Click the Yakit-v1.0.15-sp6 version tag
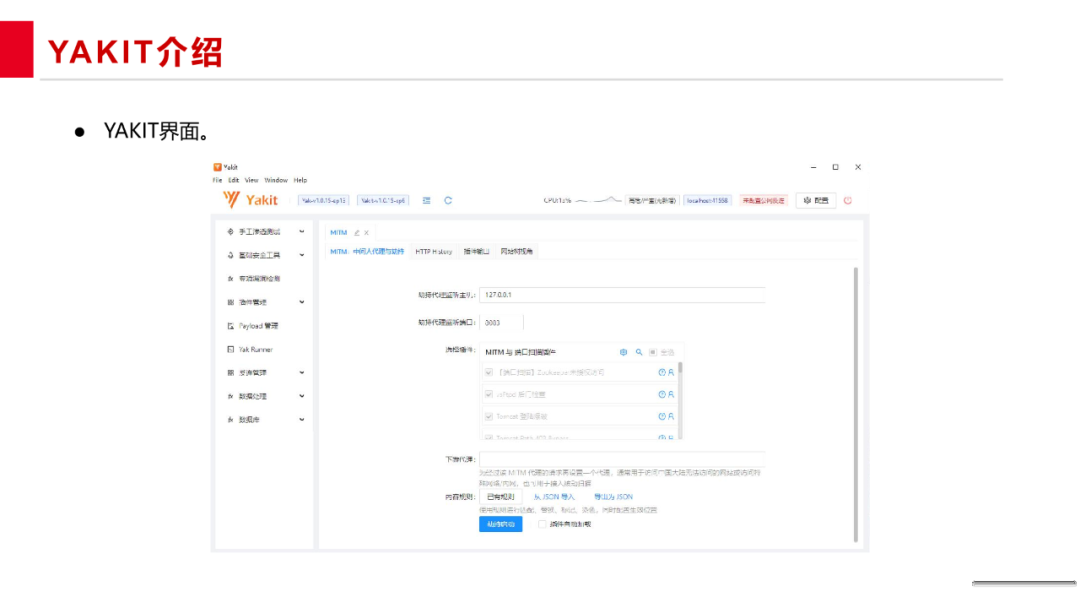 coord(383,200)
